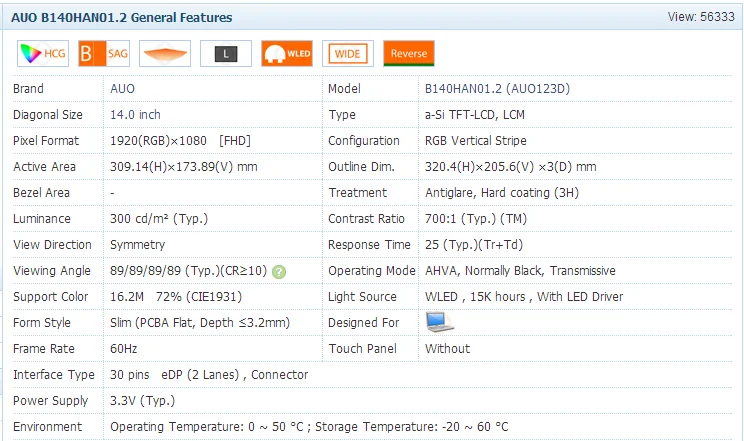Click the a-Si TFT-LCD, LCM type value
The height and width of the screenshot is (441, 744).
click(475, 115)
